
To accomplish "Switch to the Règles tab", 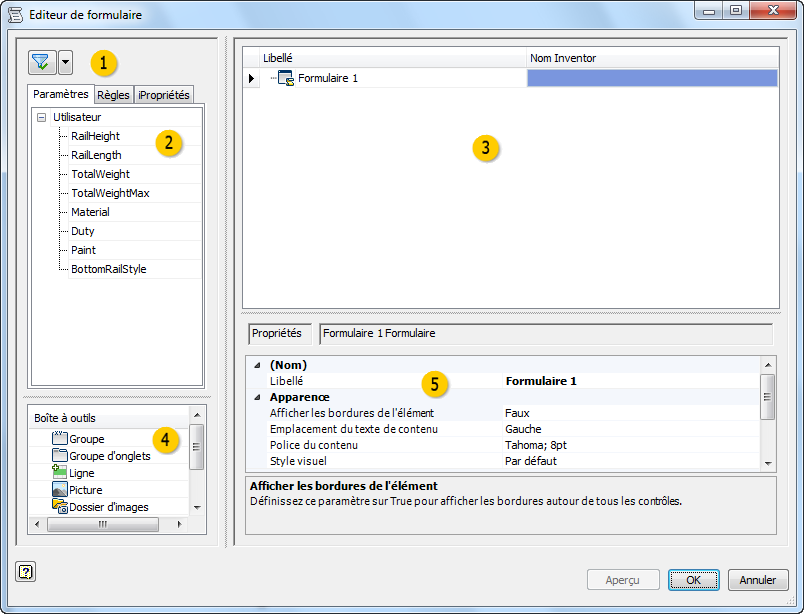I will 113,95.
